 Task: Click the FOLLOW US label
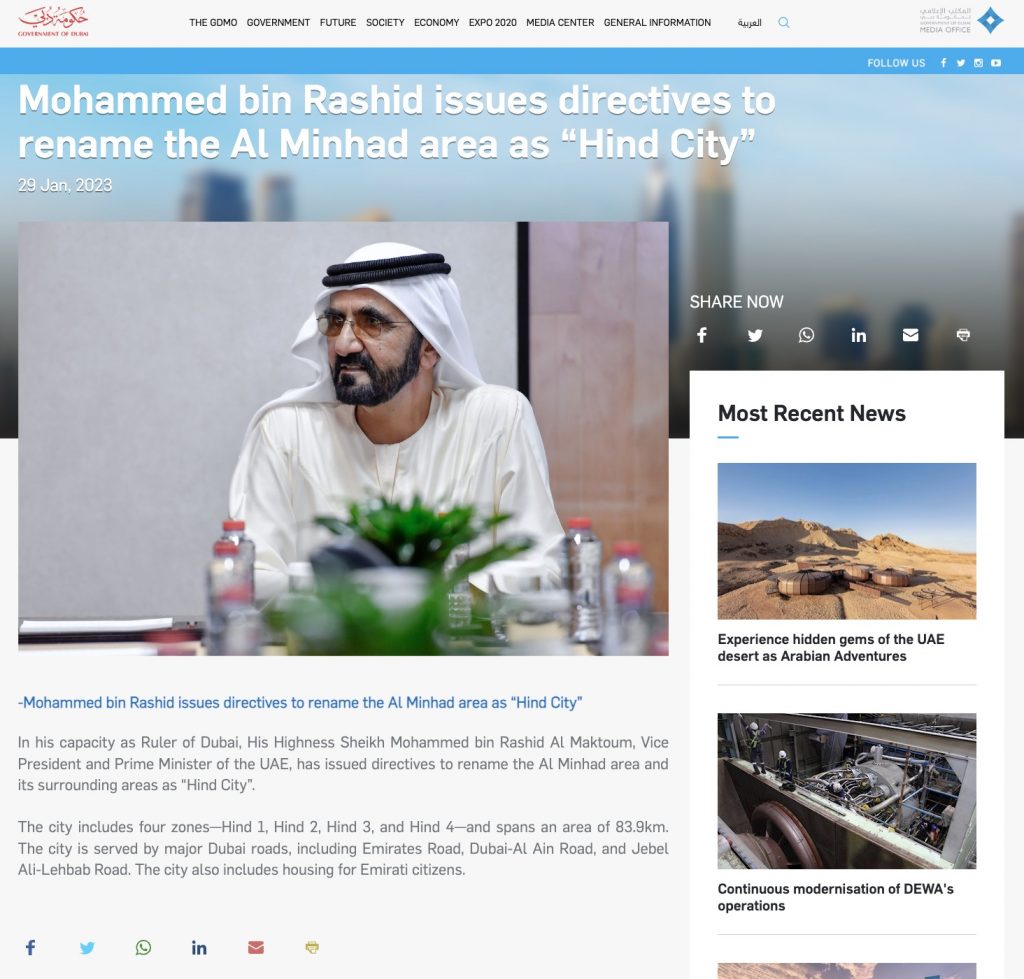tap(896, 63)
